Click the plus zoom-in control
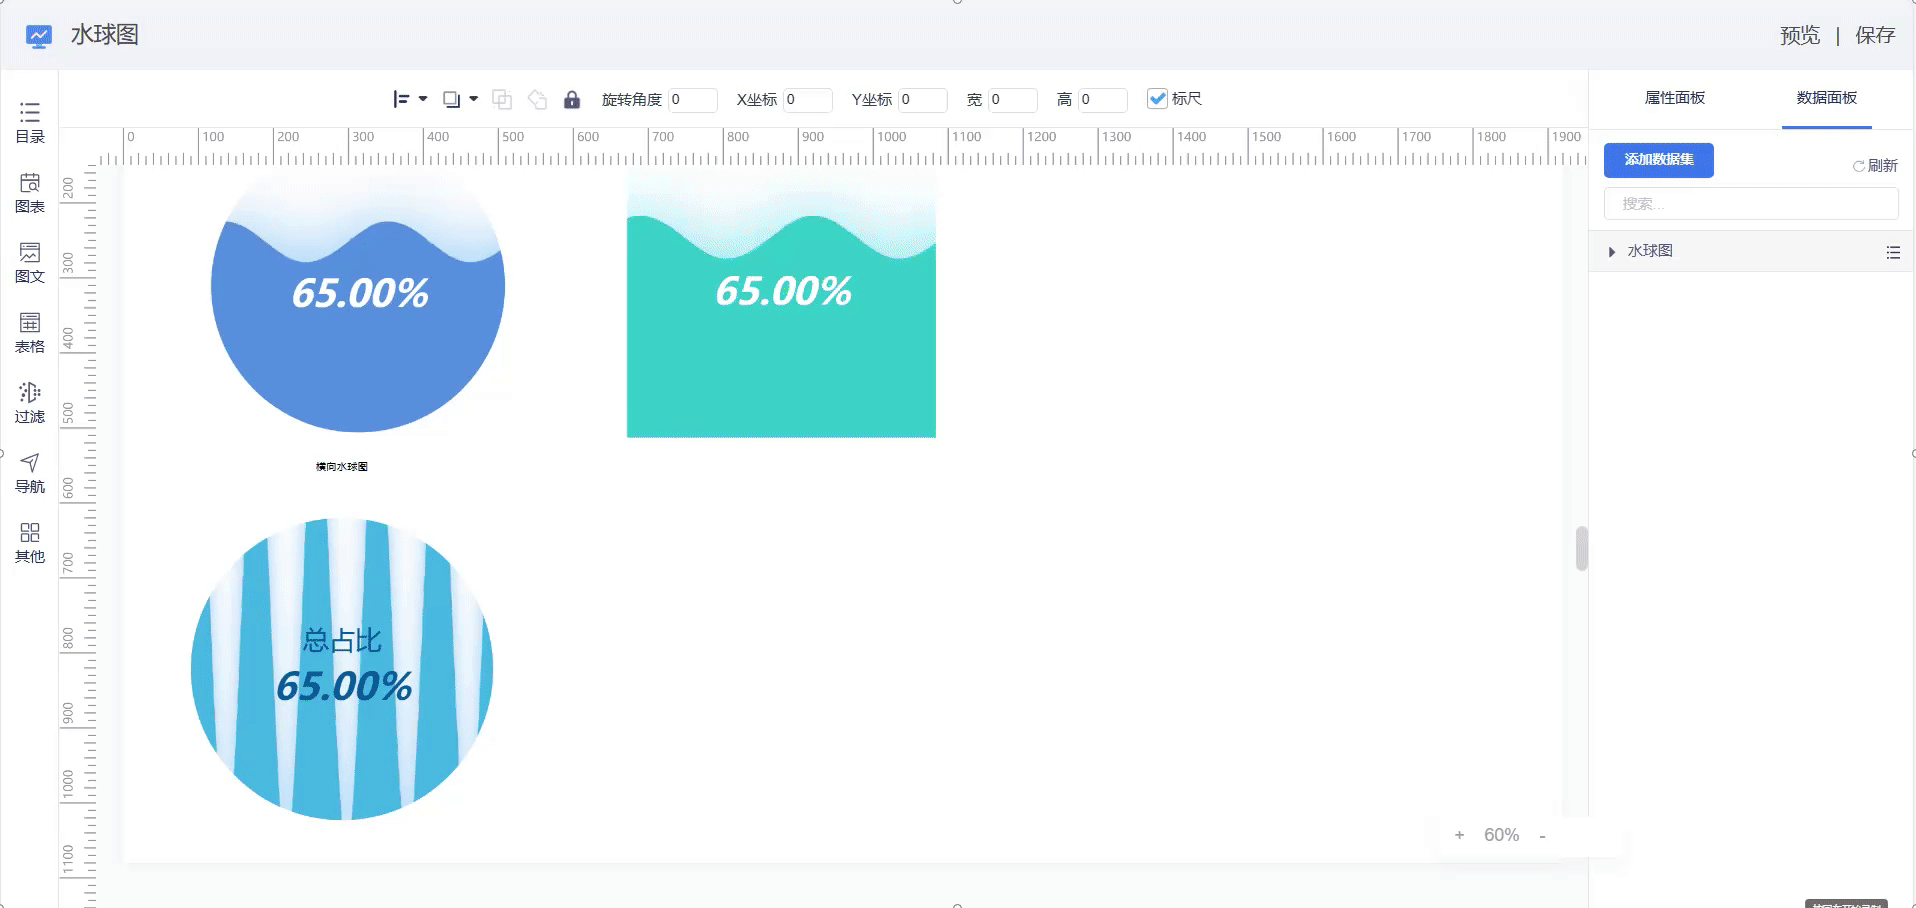 1460,835
